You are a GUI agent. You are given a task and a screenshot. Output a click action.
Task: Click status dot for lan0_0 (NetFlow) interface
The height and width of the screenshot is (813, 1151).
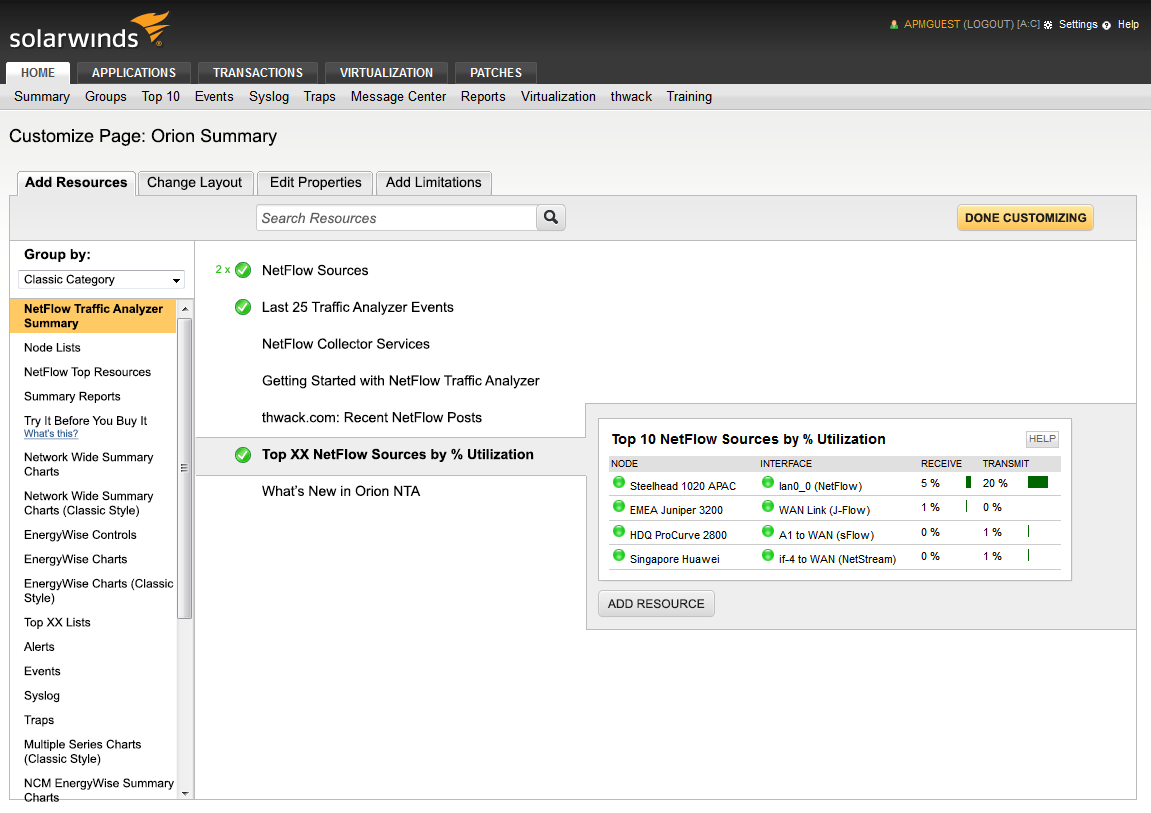[x=768, y=482]
